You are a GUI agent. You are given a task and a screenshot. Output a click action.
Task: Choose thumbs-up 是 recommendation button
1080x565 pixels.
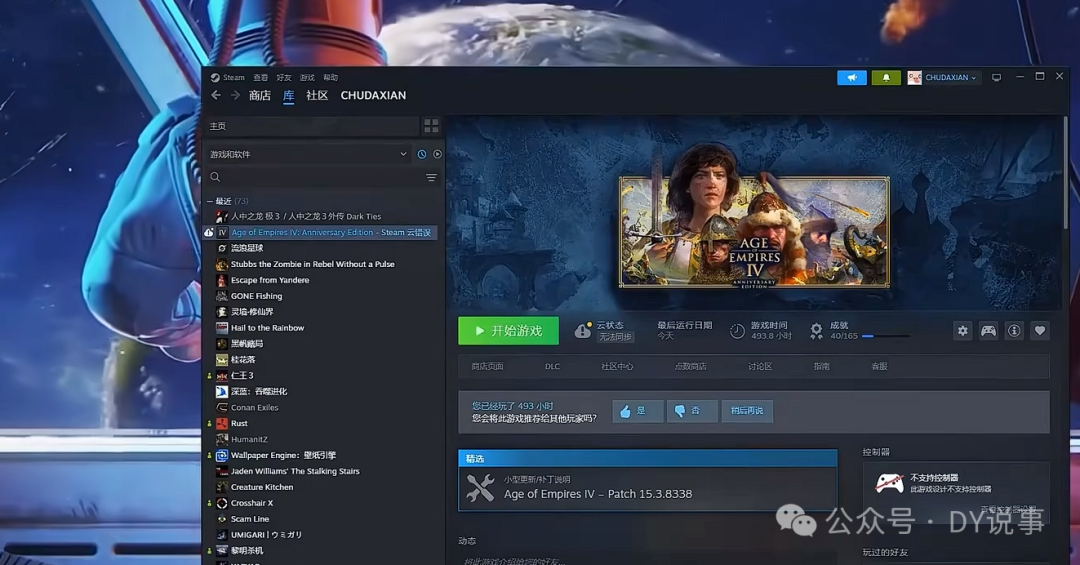(x=638, y=411)
